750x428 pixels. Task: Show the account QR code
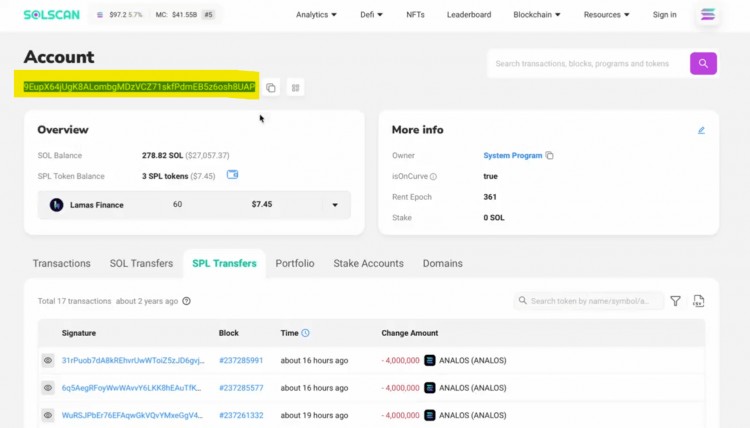tap(295, 88)
